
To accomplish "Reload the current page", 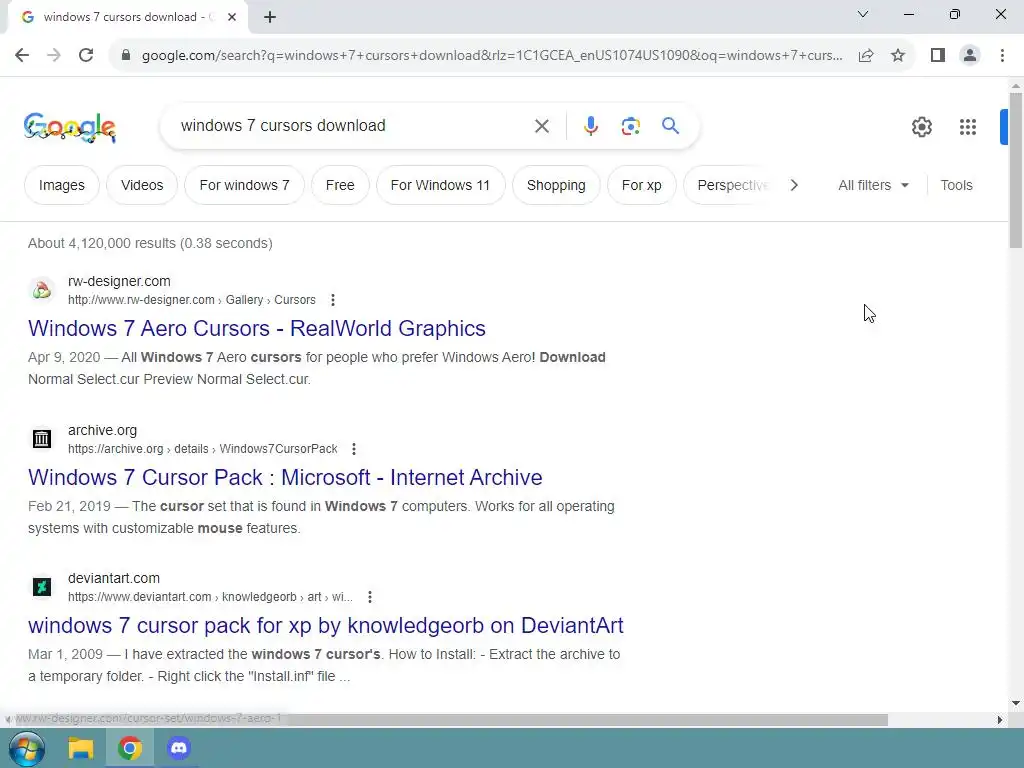I will pyautogui.click(x=86, y=55).
